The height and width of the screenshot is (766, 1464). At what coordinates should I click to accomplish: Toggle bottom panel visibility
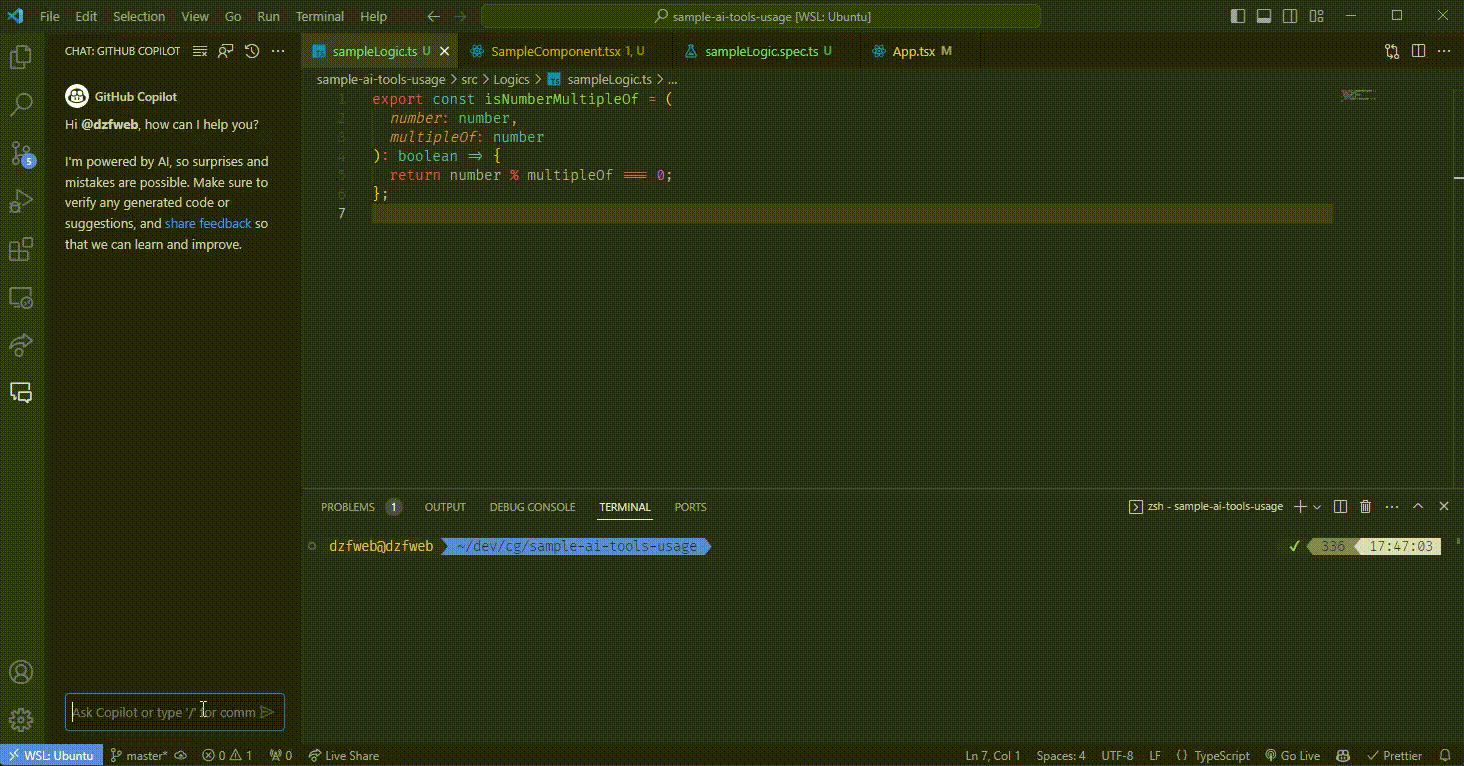click(1264, 16)
